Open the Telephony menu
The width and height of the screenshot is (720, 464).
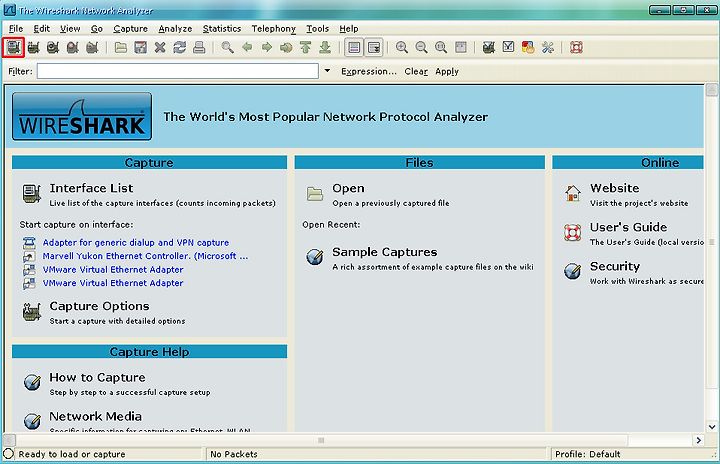pyautogui.click(x=273, y=28)
